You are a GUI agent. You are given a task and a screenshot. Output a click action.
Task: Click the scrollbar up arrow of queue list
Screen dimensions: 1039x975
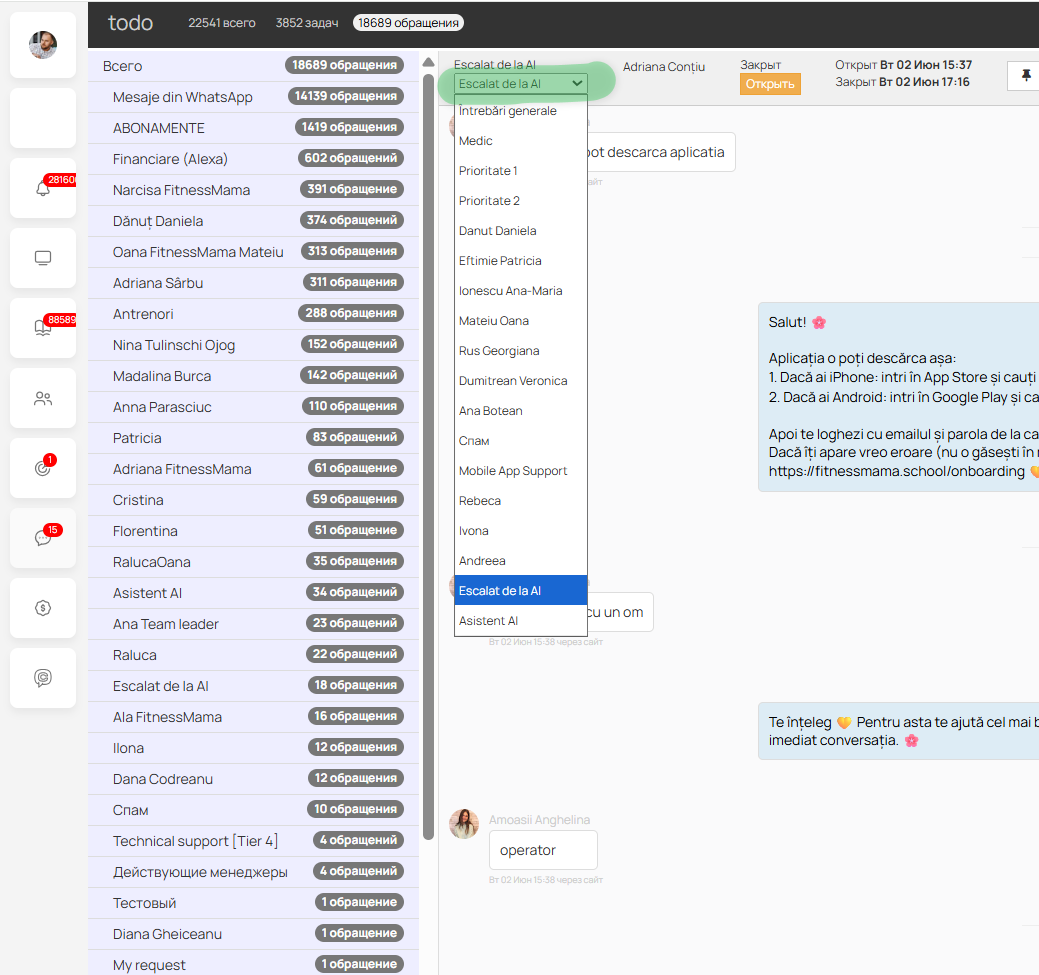point(429,62)
